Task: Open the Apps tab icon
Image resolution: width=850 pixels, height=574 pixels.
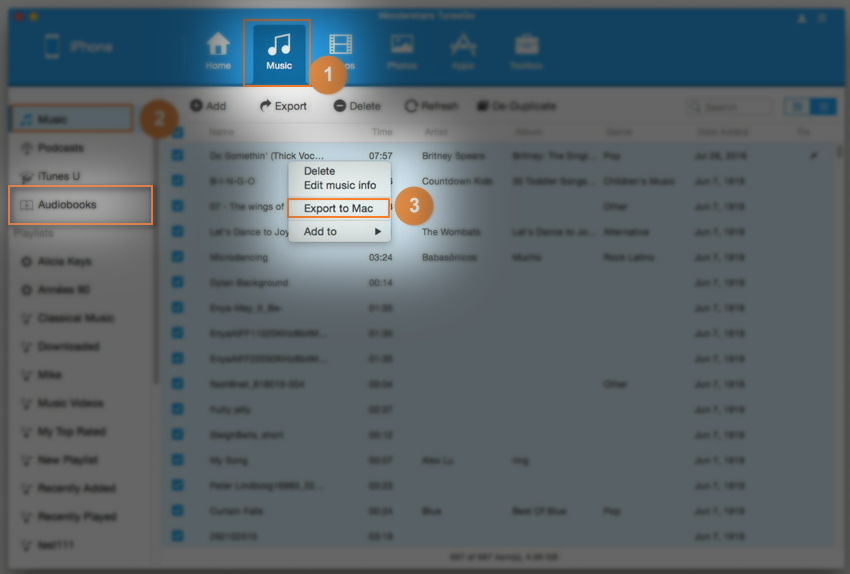Action: pyautogui.click(x=462, y=45)
